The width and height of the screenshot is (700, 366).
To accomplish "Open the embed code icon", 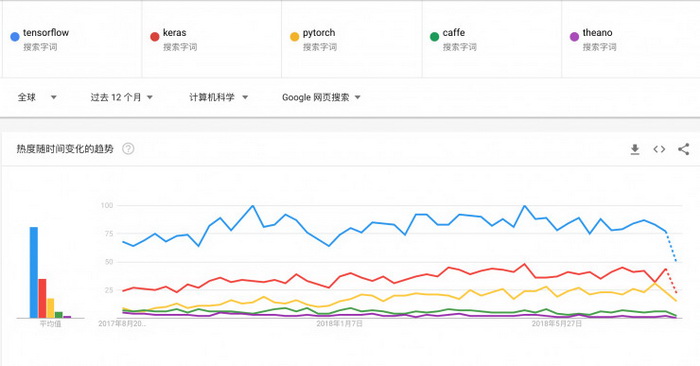I will point(659,149).
